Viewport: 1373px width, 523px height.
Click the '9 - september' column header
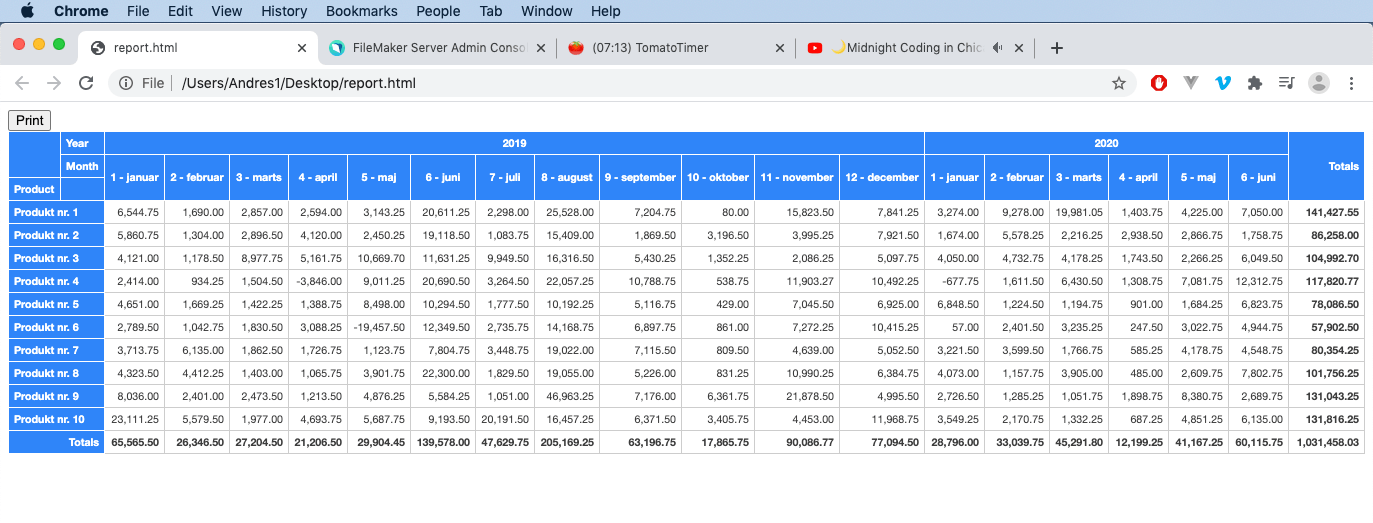[640, 177]
